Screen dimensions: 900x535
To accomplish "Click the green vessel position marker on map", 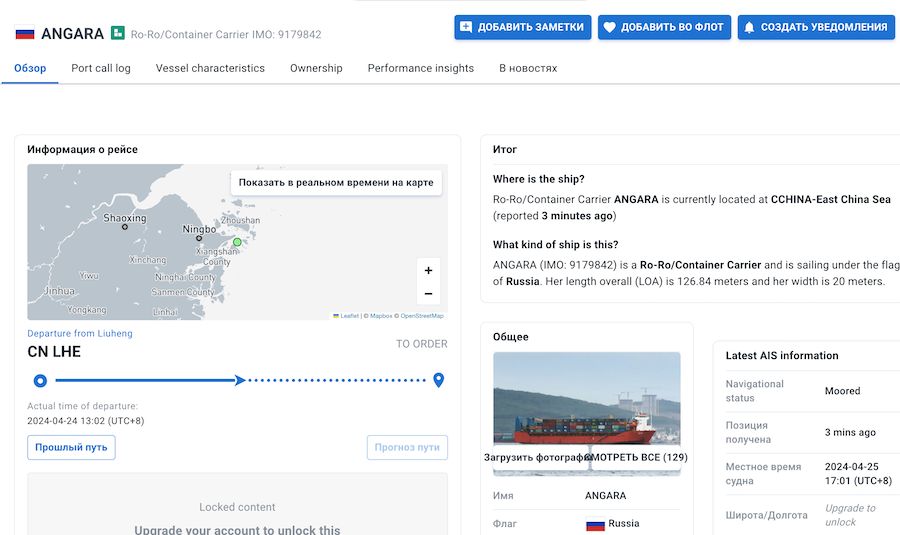I will (237, 242).
